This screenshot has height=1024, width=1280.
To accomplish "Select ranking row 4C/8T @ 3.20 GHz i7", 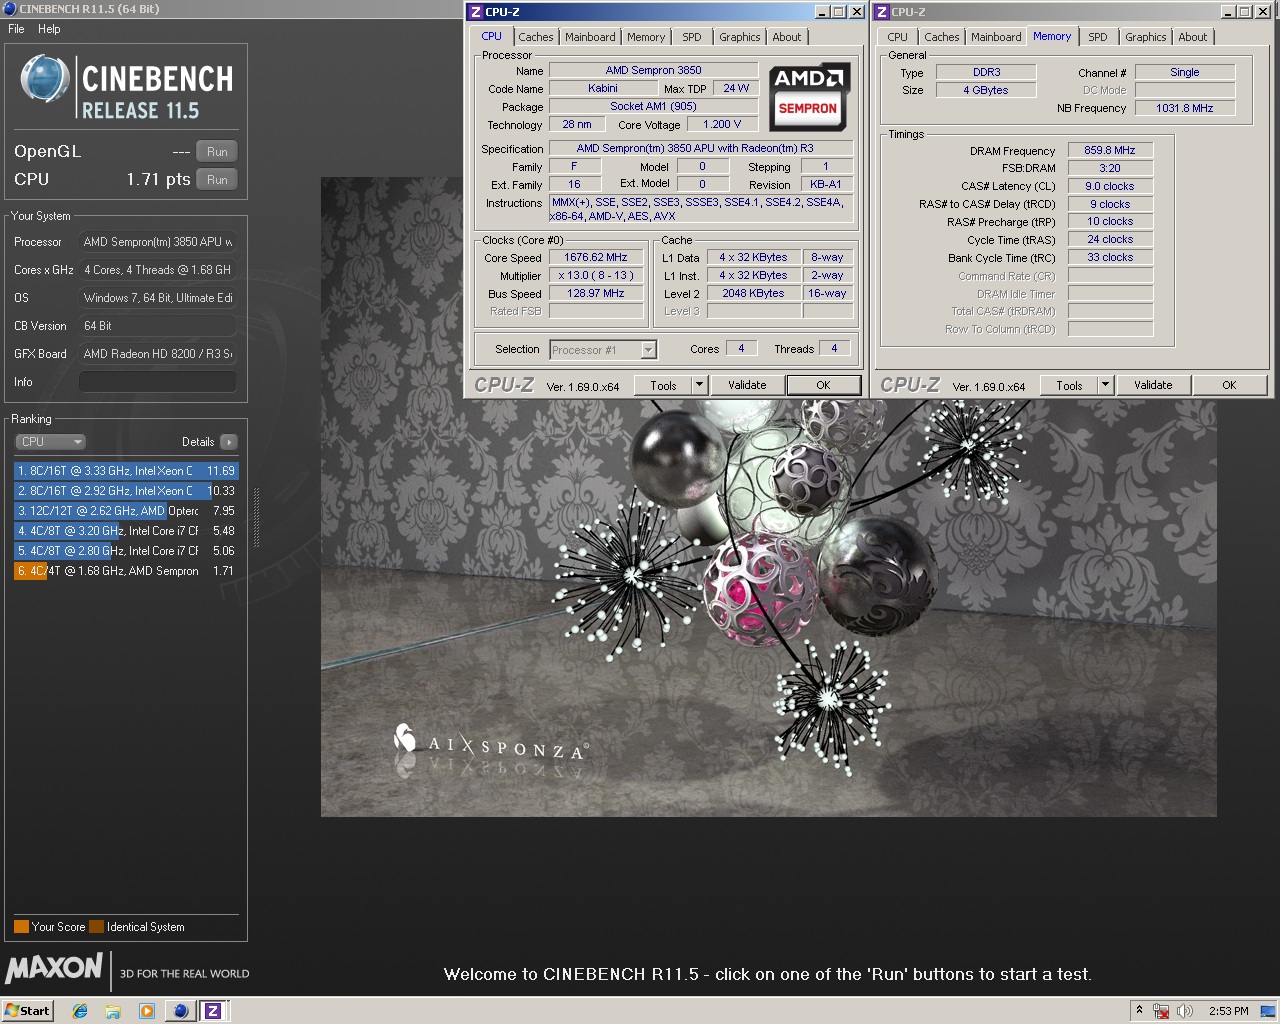I will [126, 531].
